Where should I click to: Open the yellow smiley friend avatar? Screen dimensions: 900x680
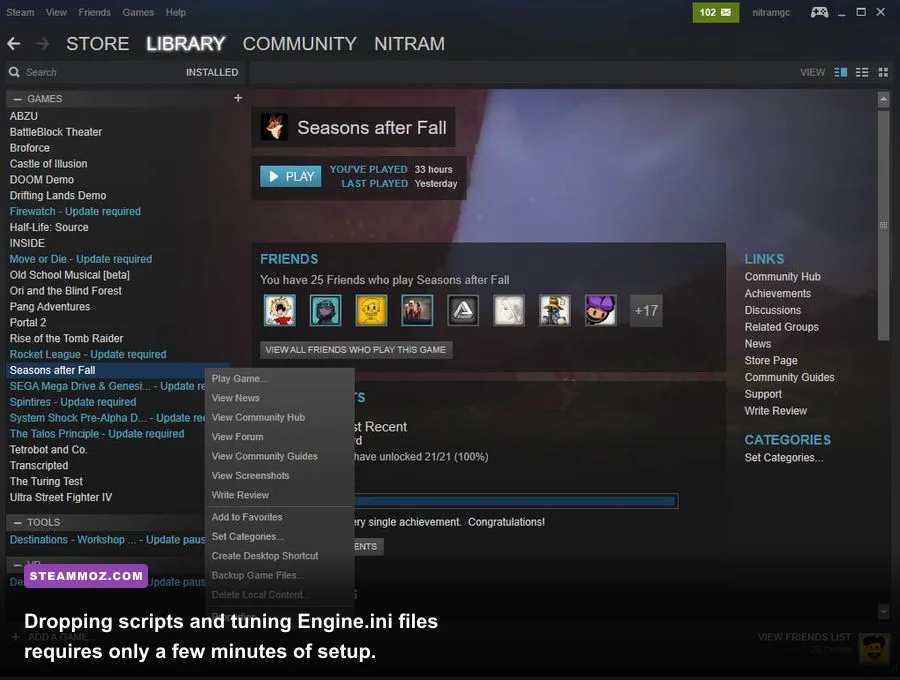point(371,310)
